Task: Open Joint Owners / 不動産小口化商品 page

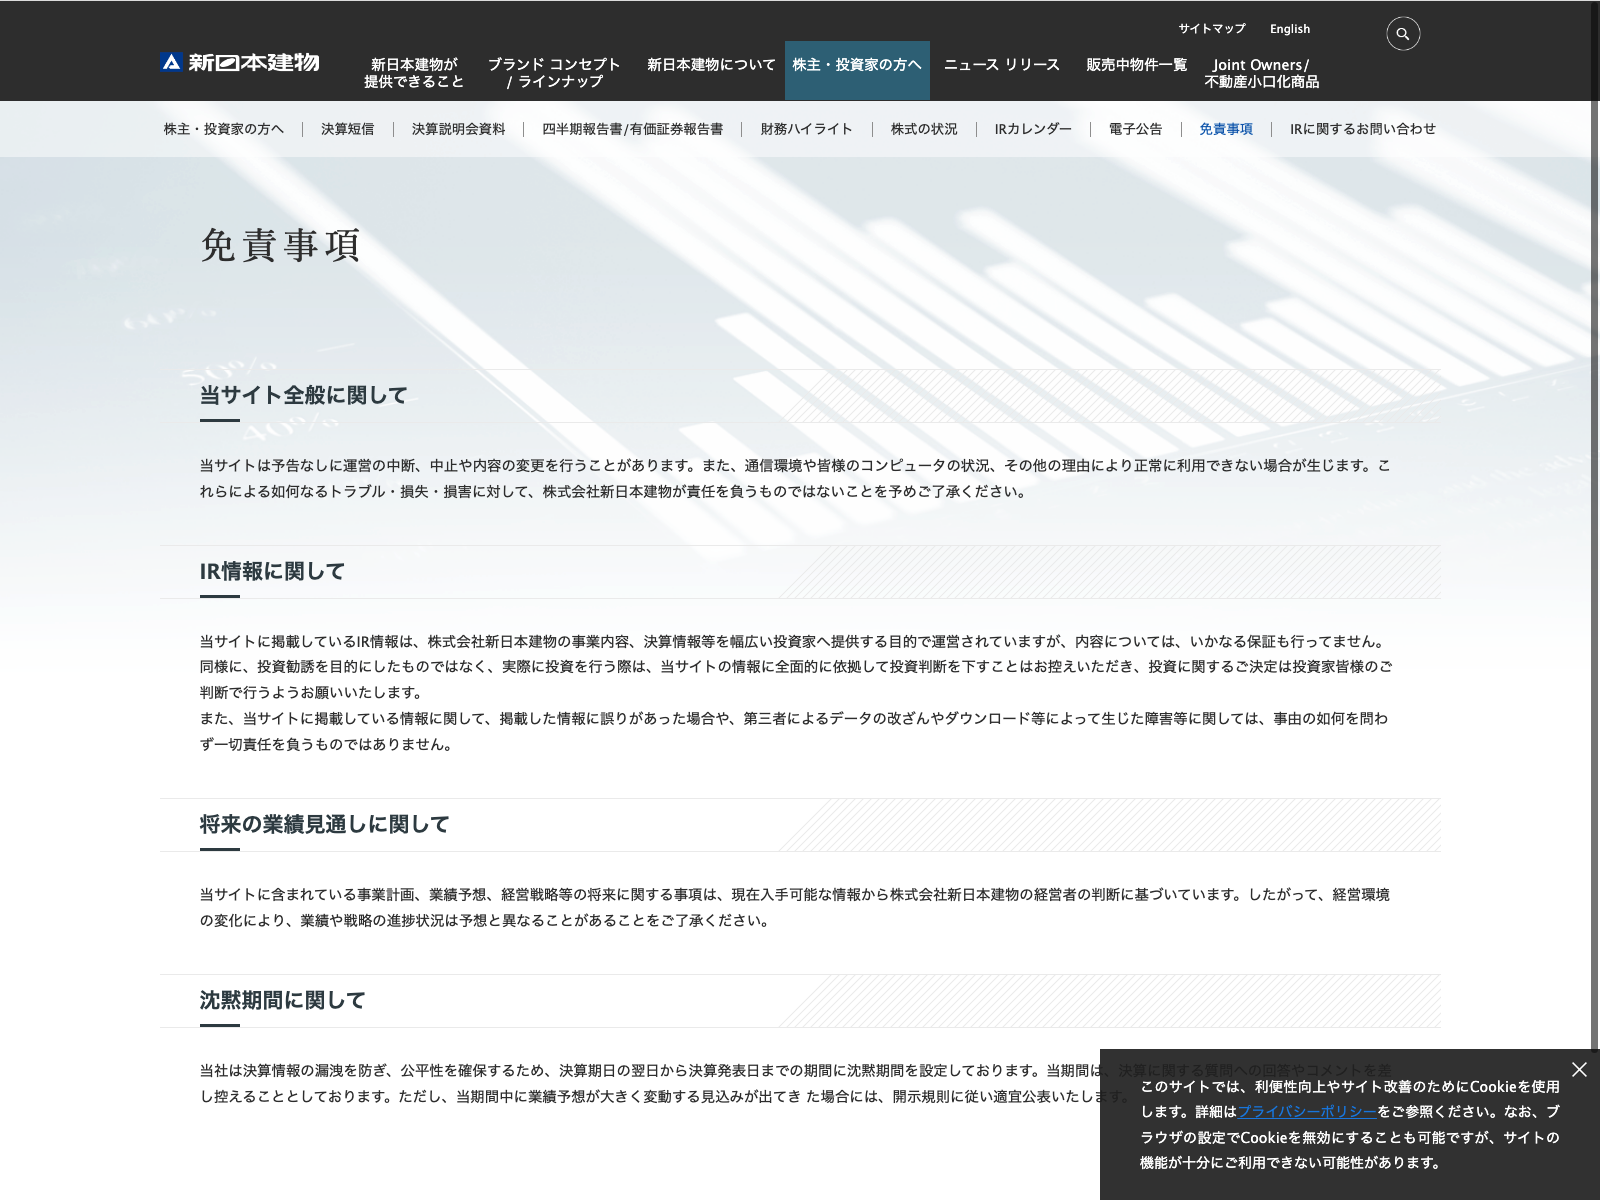Action: [x=1261, y=72]
